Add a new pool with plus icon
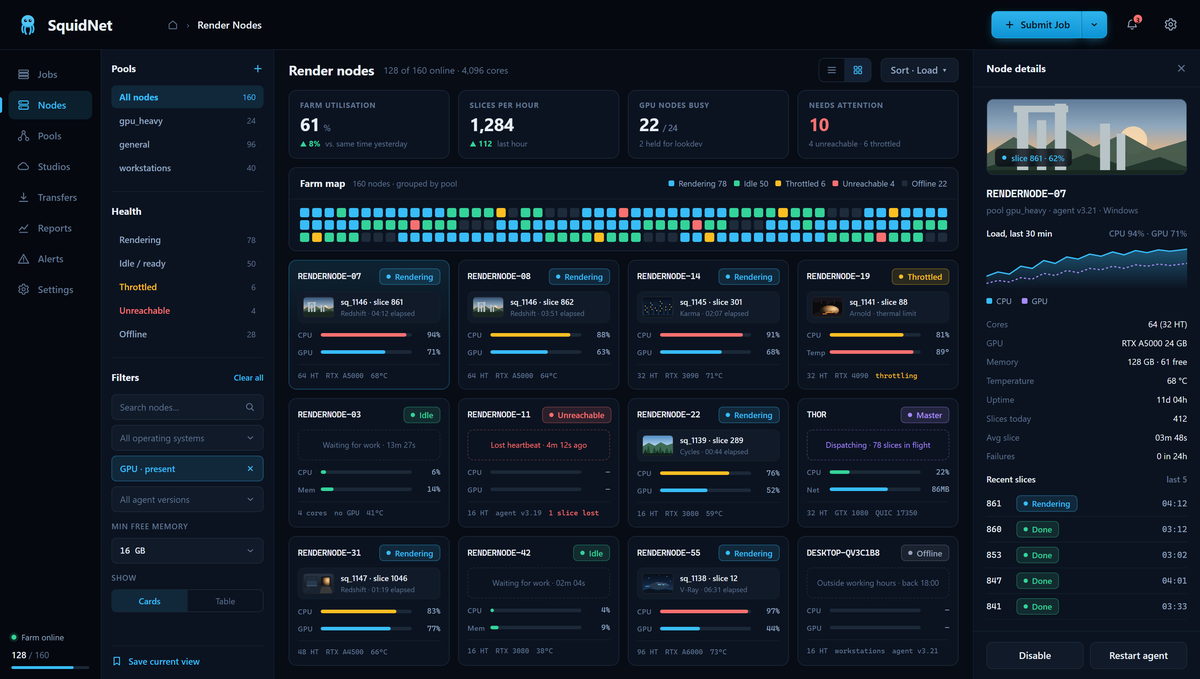 (x=257, y=69)
